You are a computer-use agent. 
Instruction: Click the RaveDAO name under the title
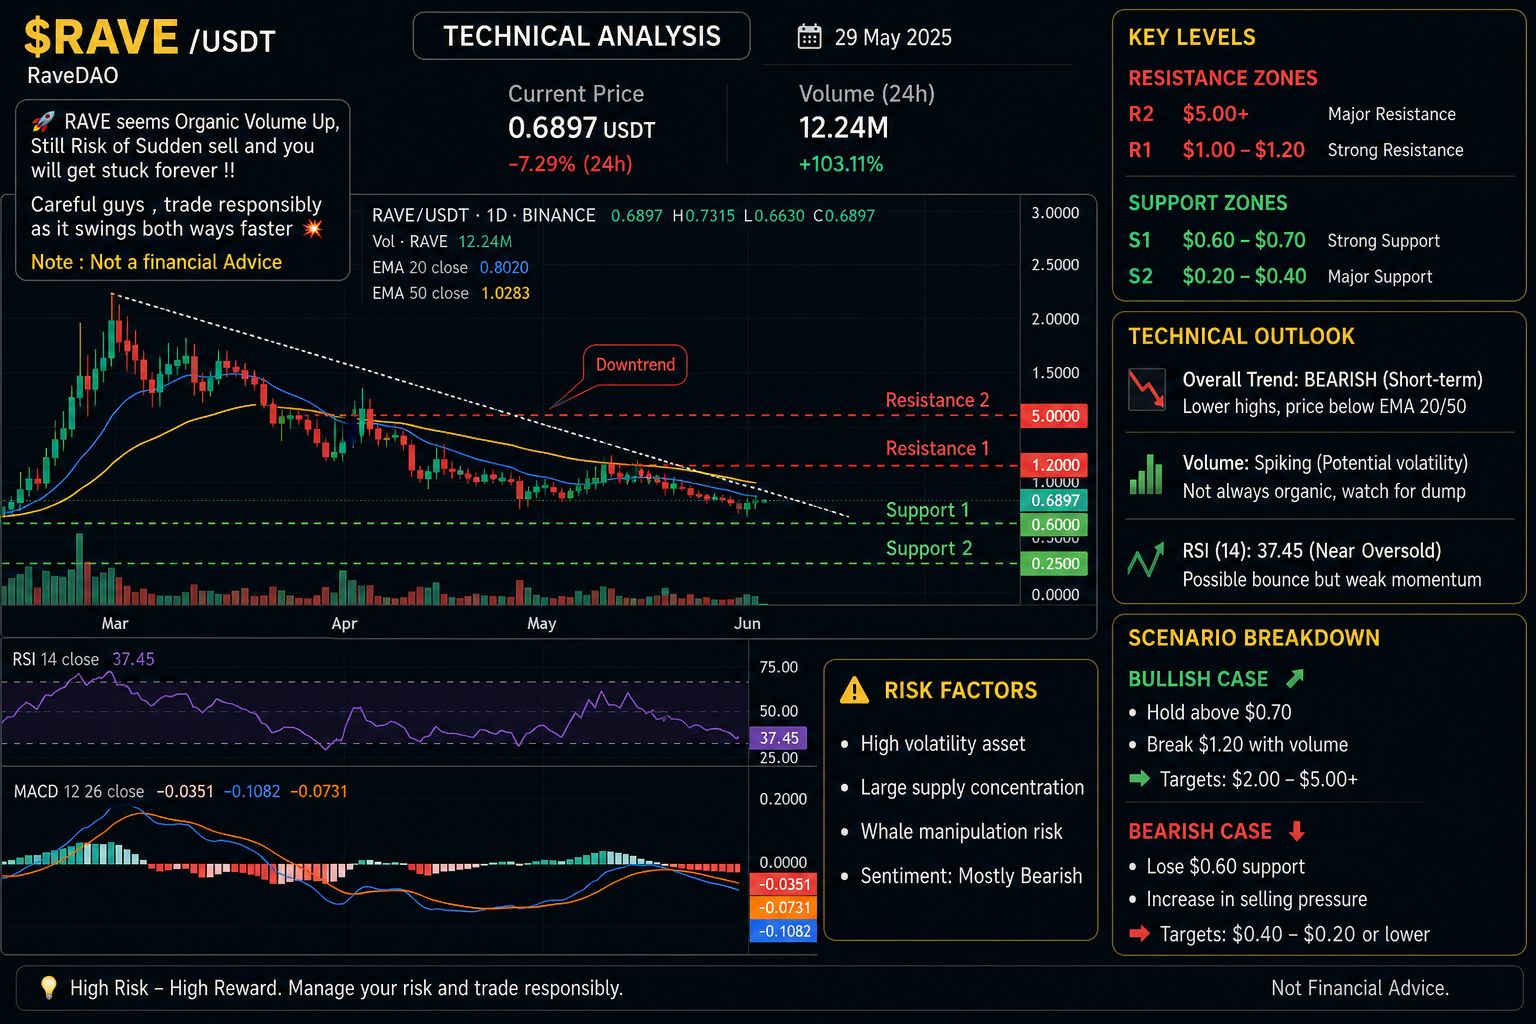coord(72,76)
